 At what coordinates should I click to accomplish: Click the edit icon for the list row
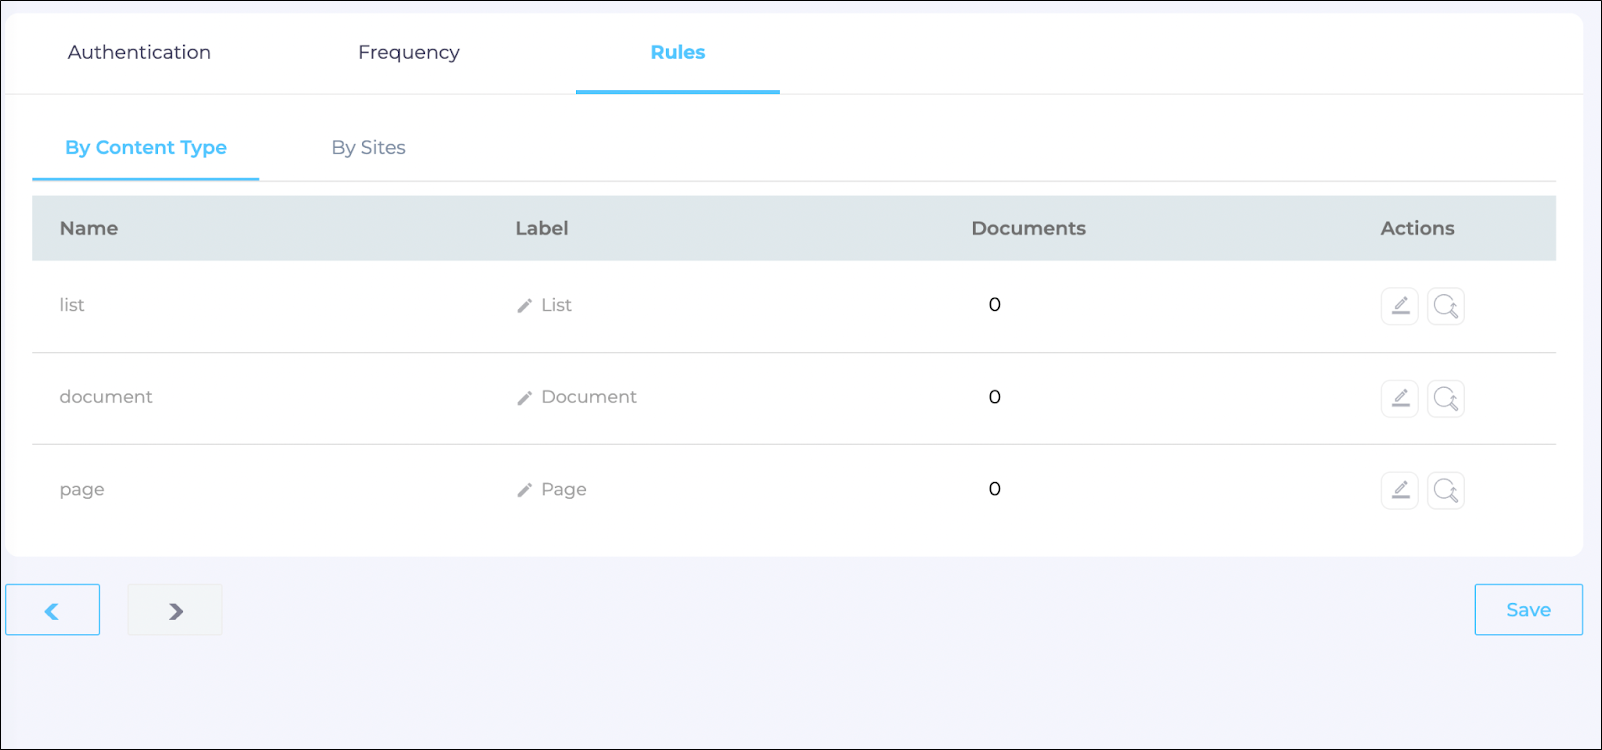pos(1399,306)
